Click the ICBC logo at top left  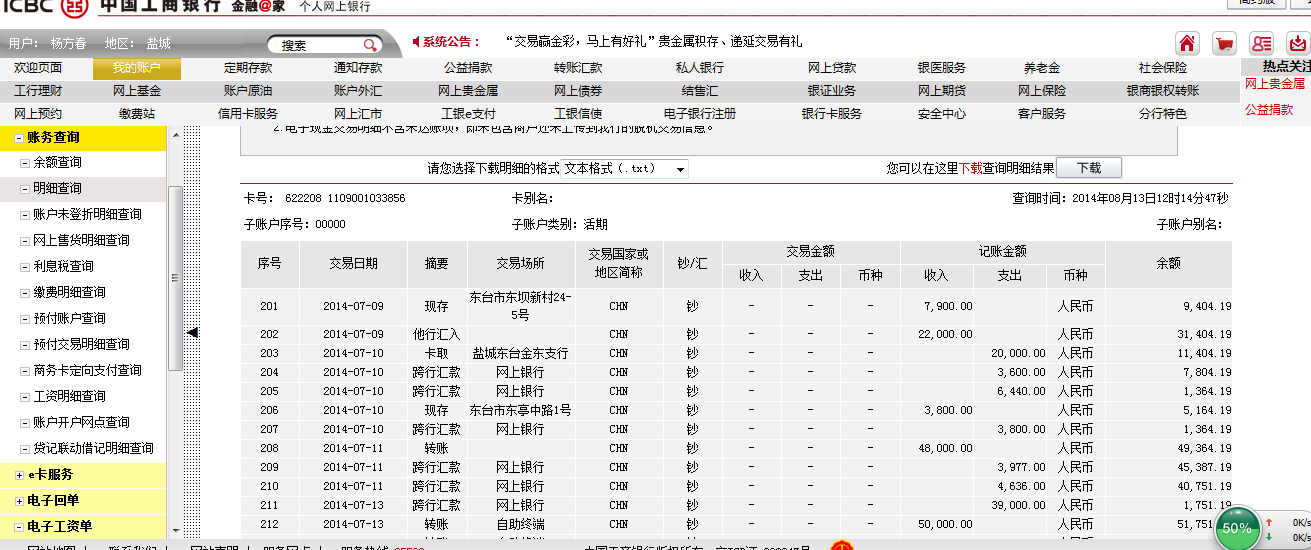(x=45, y=8)
